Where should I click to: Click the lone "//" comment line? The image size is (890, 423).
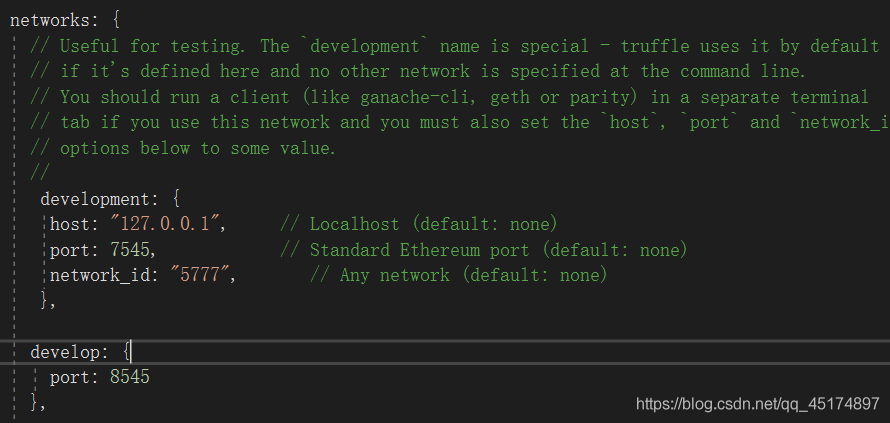coord(41,173)
